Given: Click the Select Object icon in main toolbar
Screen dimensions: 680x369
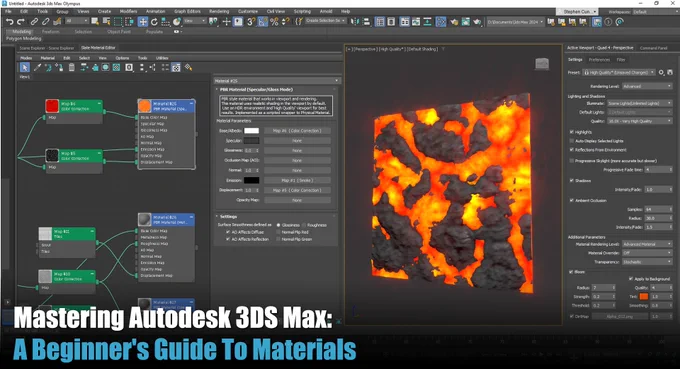Looking at the screenshot, I should click(95, 21).
